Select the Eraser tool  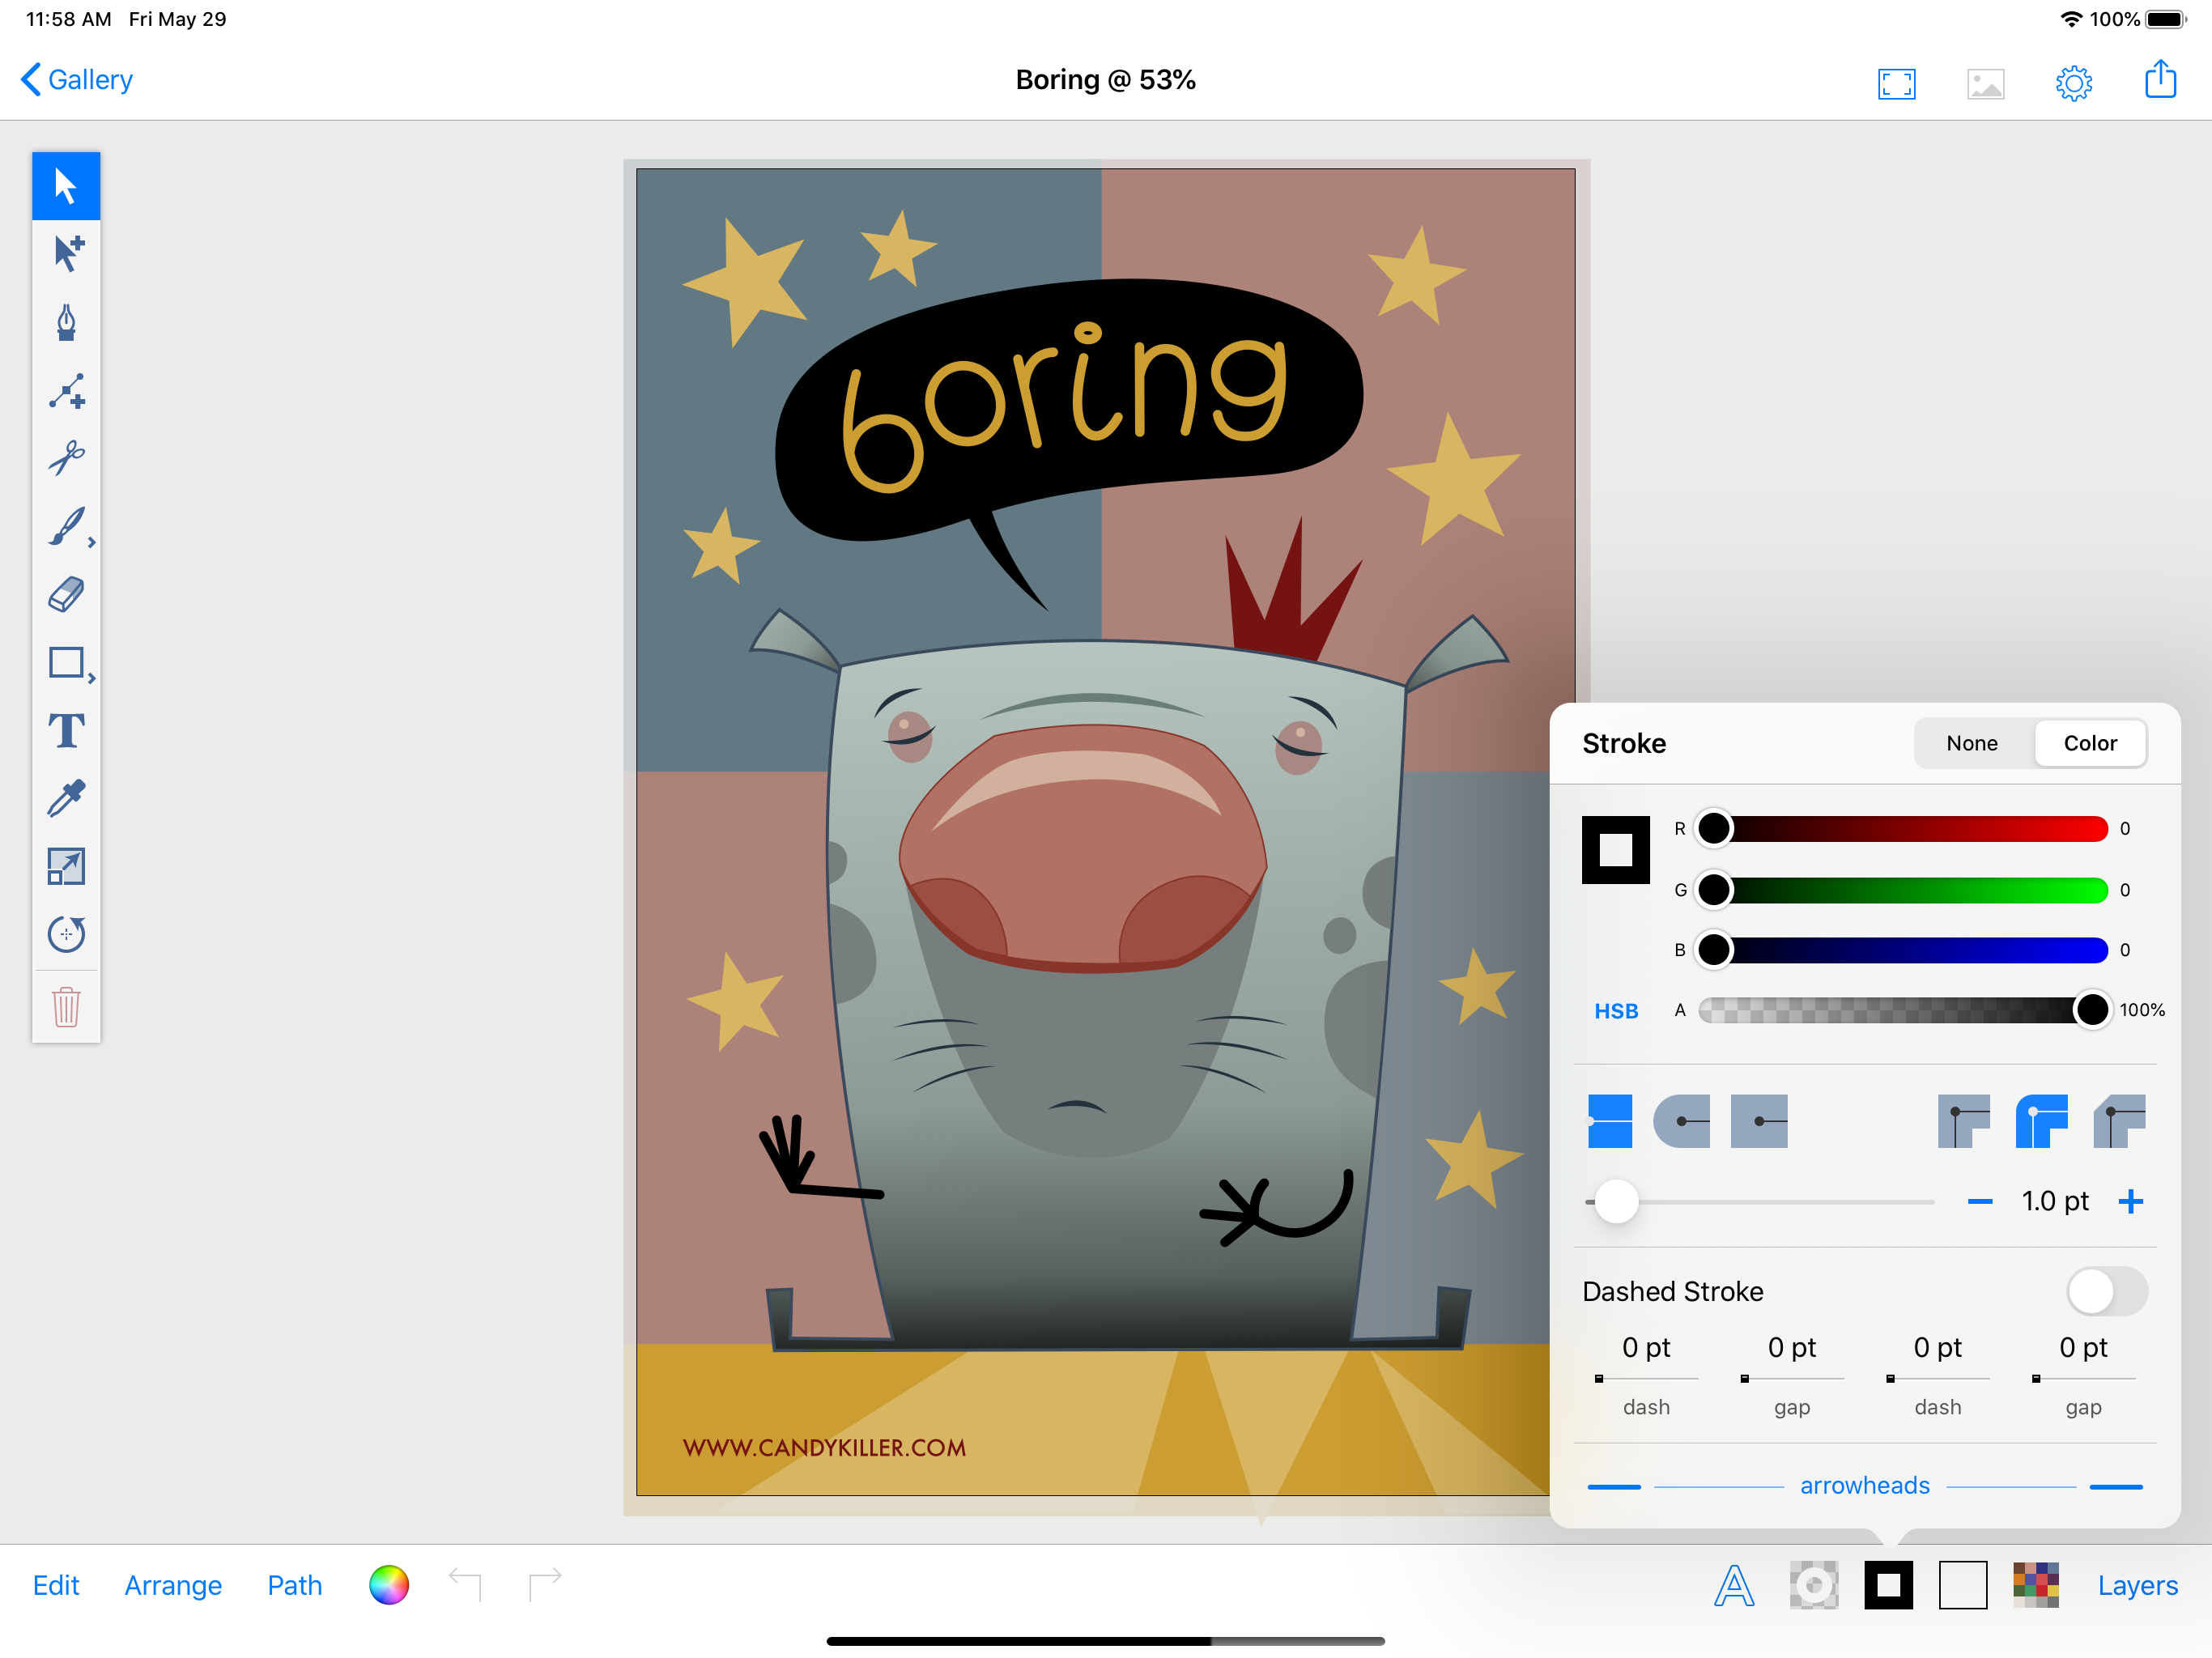point(66,595)
